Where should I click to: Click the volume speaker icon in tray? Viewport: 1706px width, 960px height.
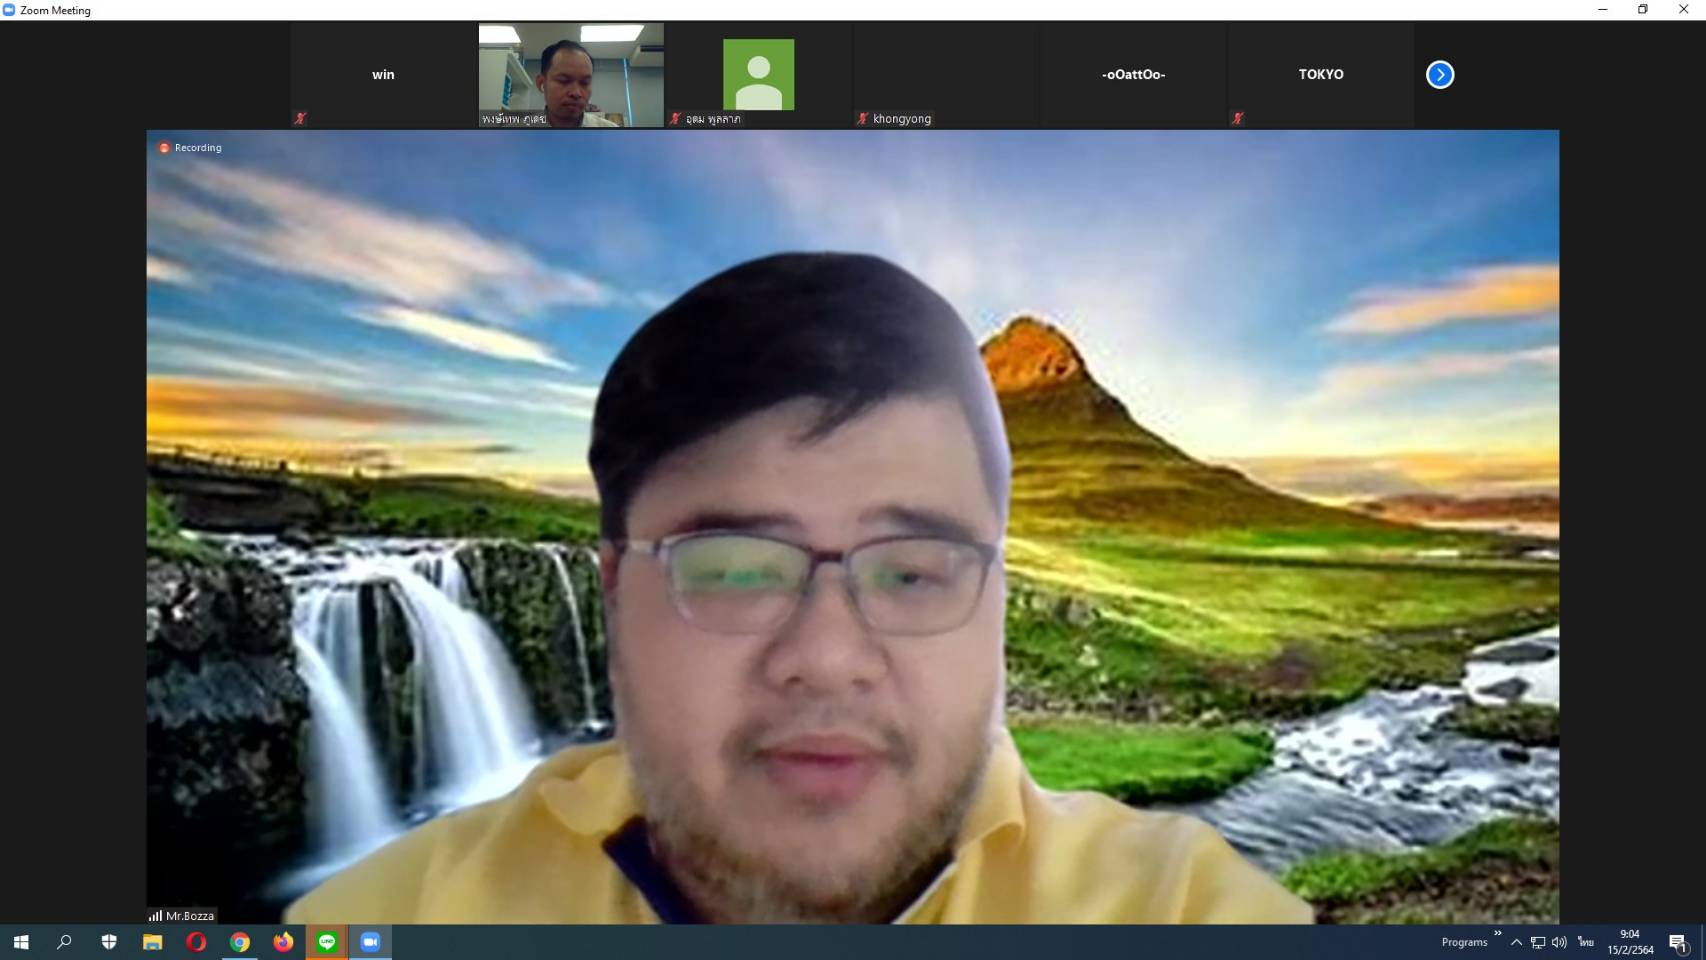tap(1559, 942)
